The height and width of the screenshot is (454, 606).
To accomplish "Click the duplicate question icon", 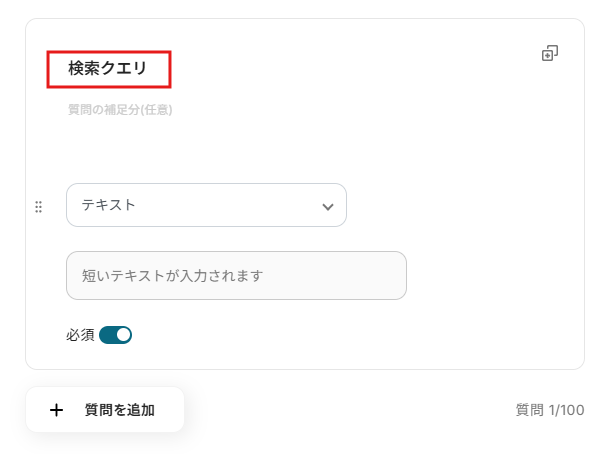I will click(549, 53).
